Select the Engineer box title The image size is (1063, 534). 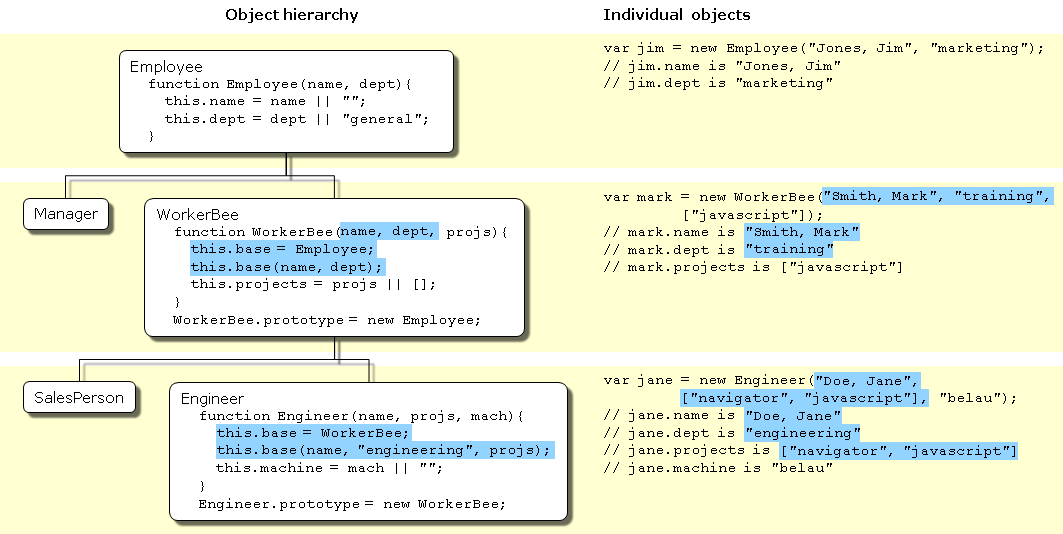pyautogui.click(x=212, y=399)
